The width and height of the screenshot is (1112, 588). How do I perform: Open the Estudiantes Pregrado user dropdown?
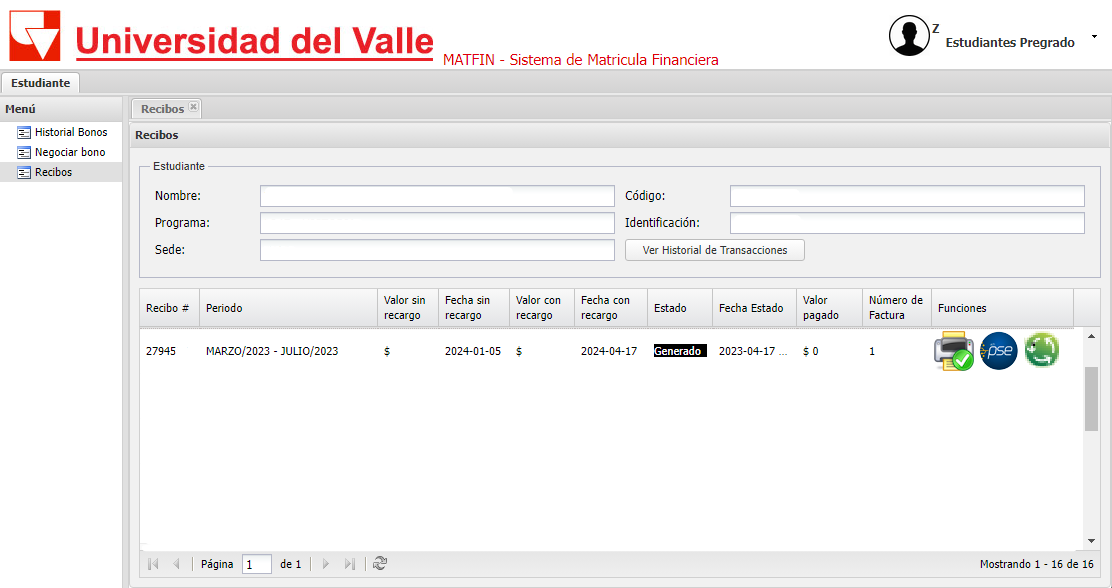tap(1094, 37)
